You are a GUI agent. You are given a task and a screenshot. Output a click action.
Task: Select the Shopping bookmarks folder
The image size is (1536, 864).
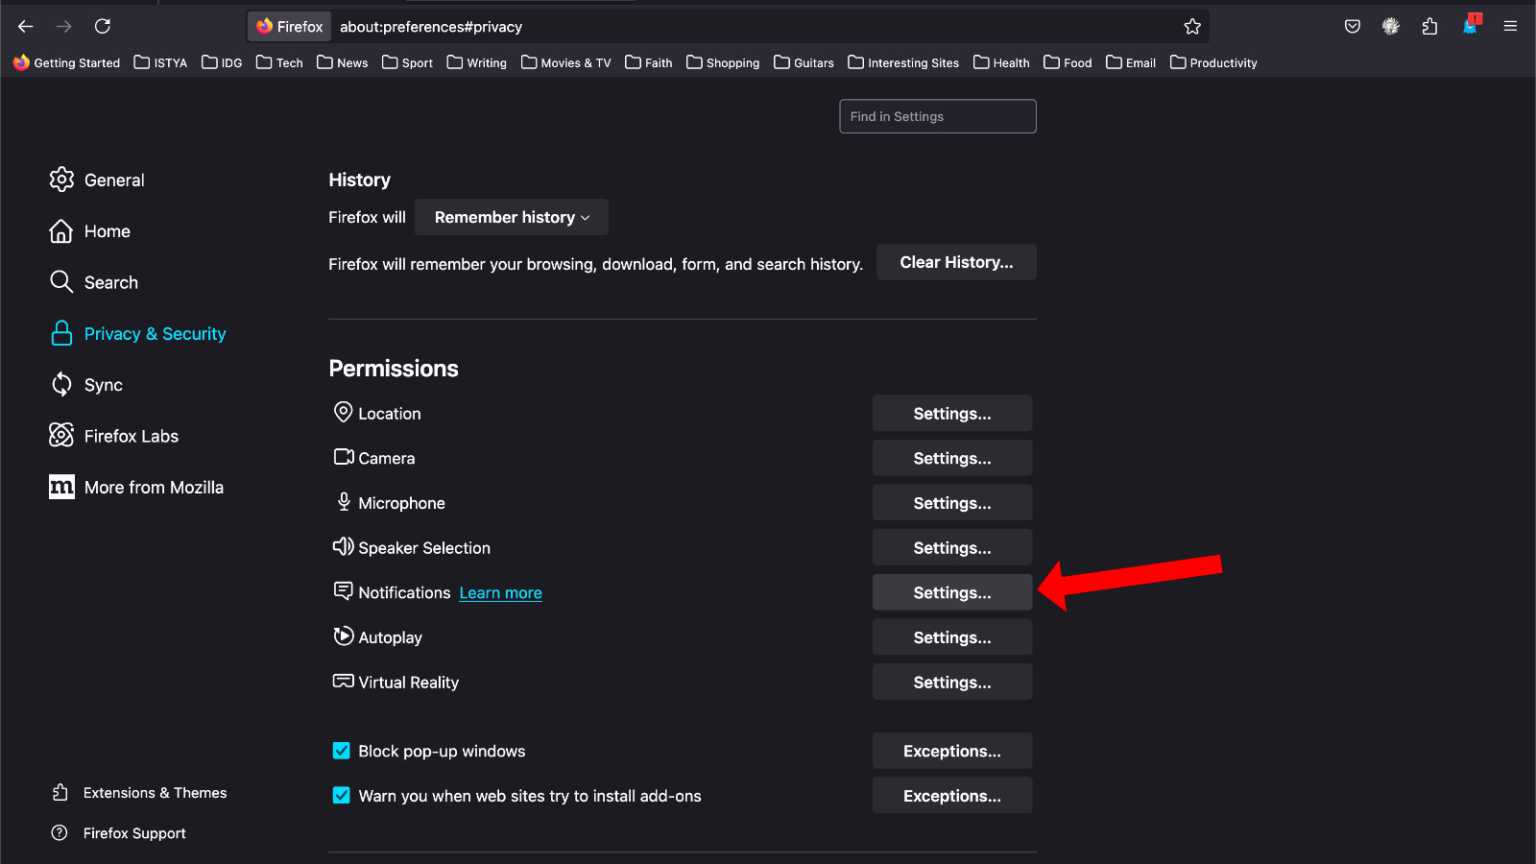pyautogui.click(x=722, y=62)
